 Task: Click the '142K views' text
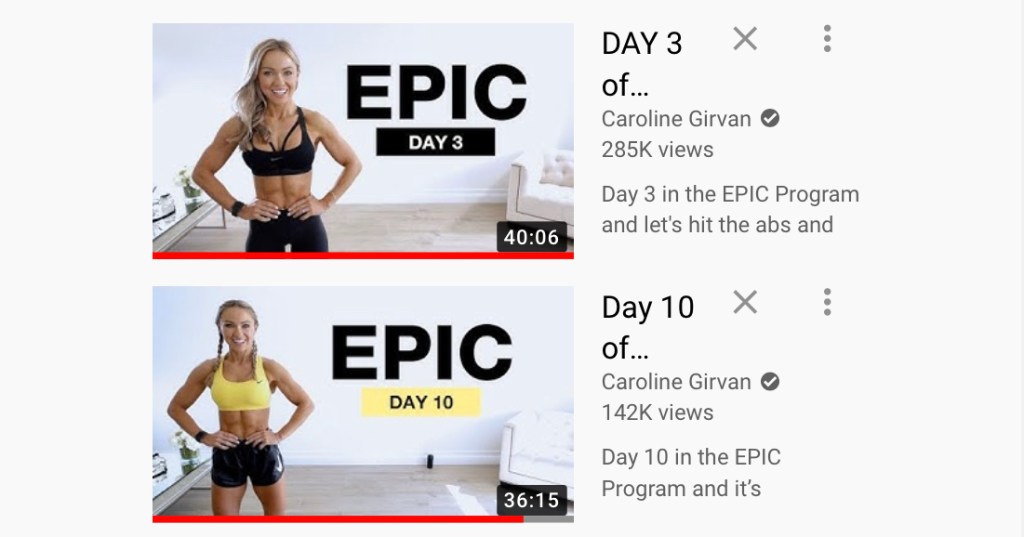tap(658, 413)
